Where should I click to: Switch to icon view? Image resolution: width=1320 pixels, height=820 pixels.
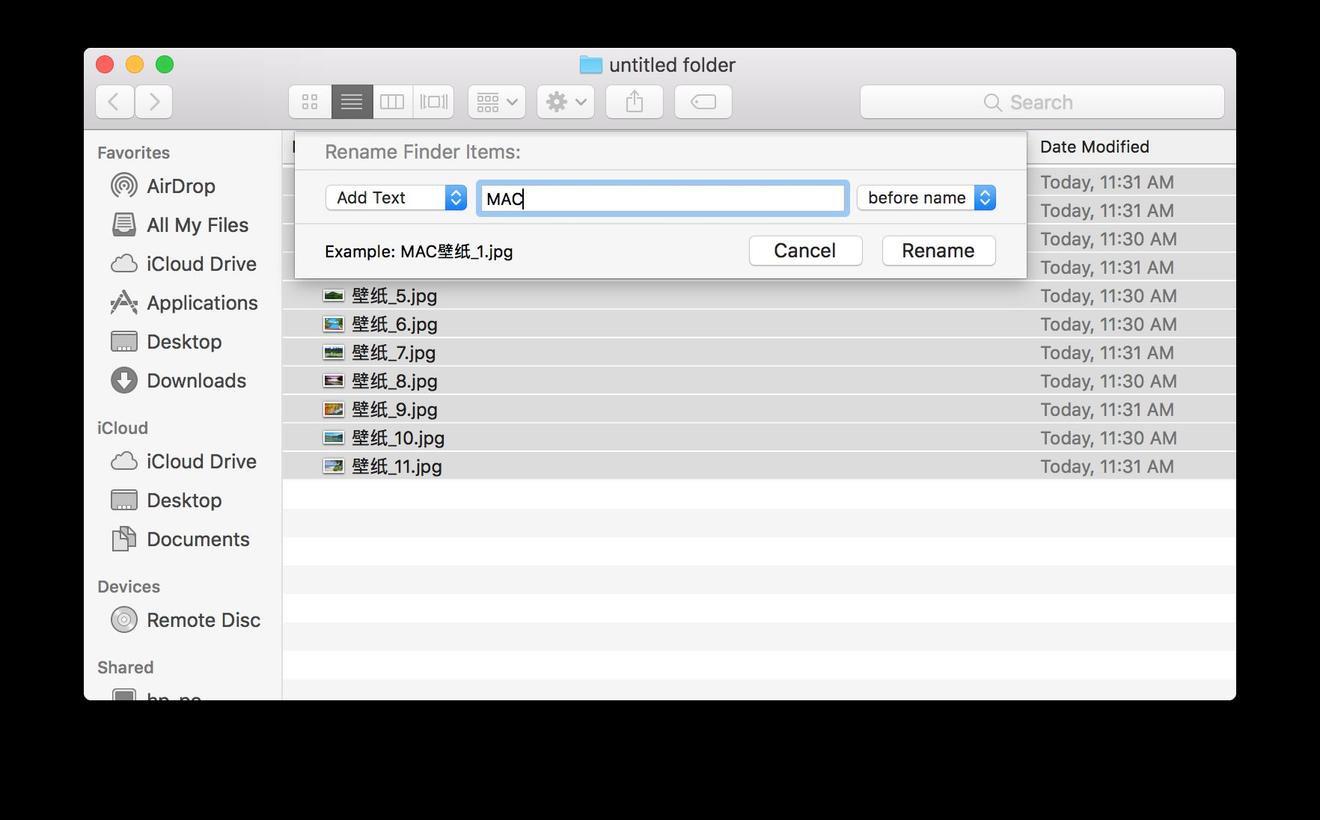309,101
